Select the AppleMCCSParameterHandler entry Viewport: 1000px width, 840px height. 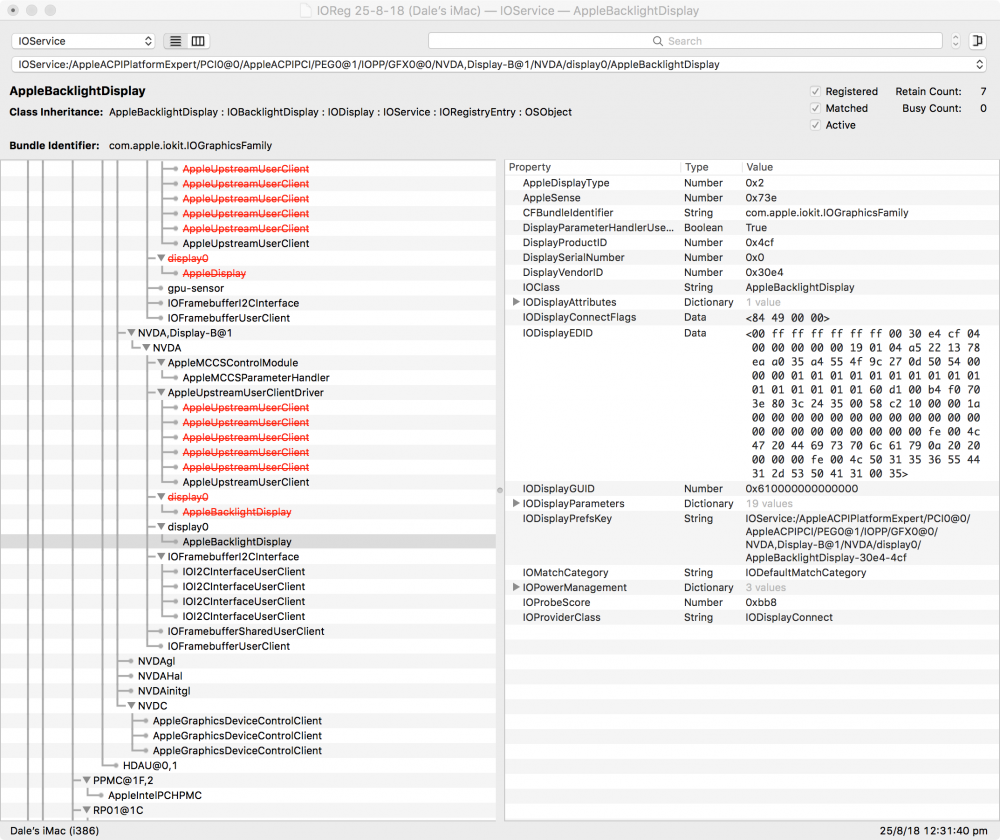[x=256, y=378]
